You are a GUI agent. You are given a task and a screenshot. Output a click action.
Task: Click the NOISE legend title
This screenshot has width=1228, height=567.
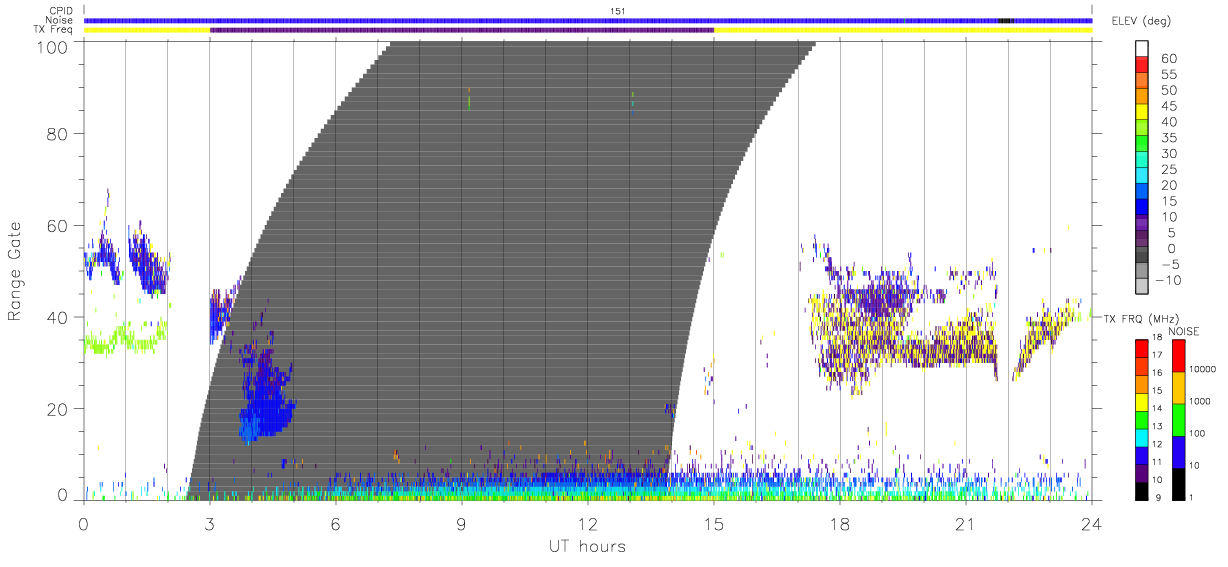point(1184,331)
